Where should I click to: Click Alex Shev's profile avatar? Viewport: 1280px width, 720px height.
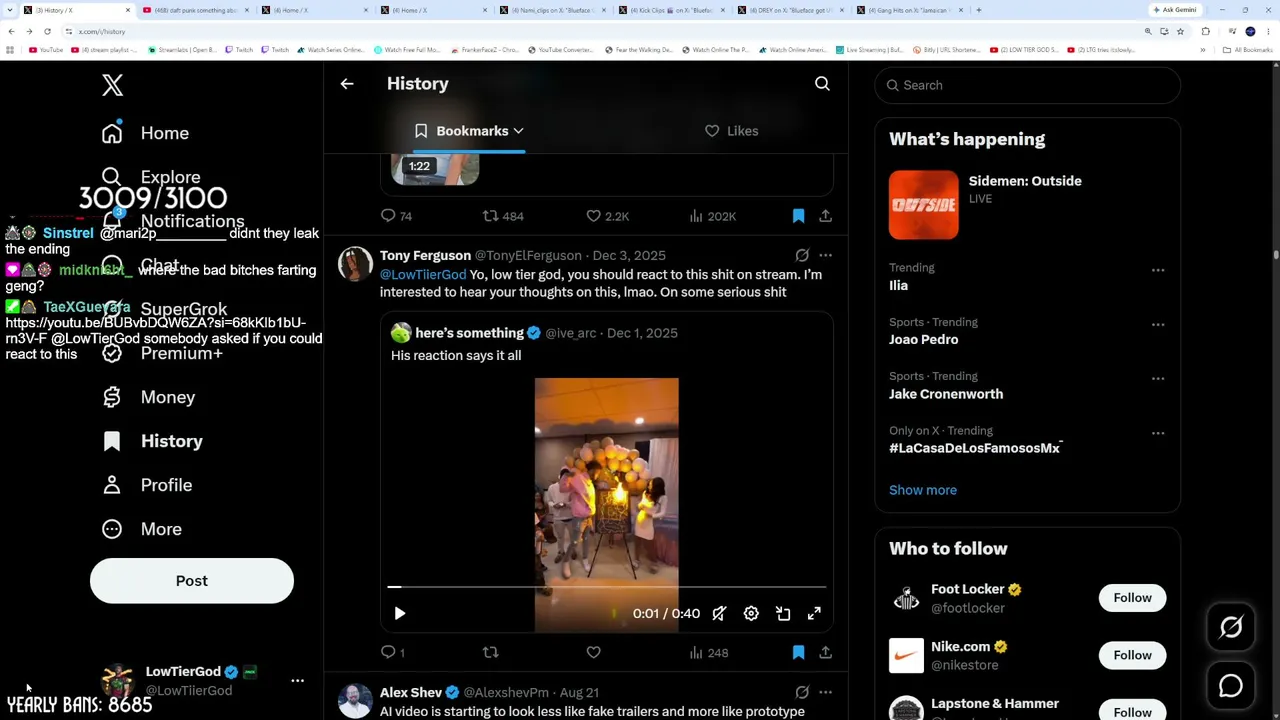click(355, 700)
